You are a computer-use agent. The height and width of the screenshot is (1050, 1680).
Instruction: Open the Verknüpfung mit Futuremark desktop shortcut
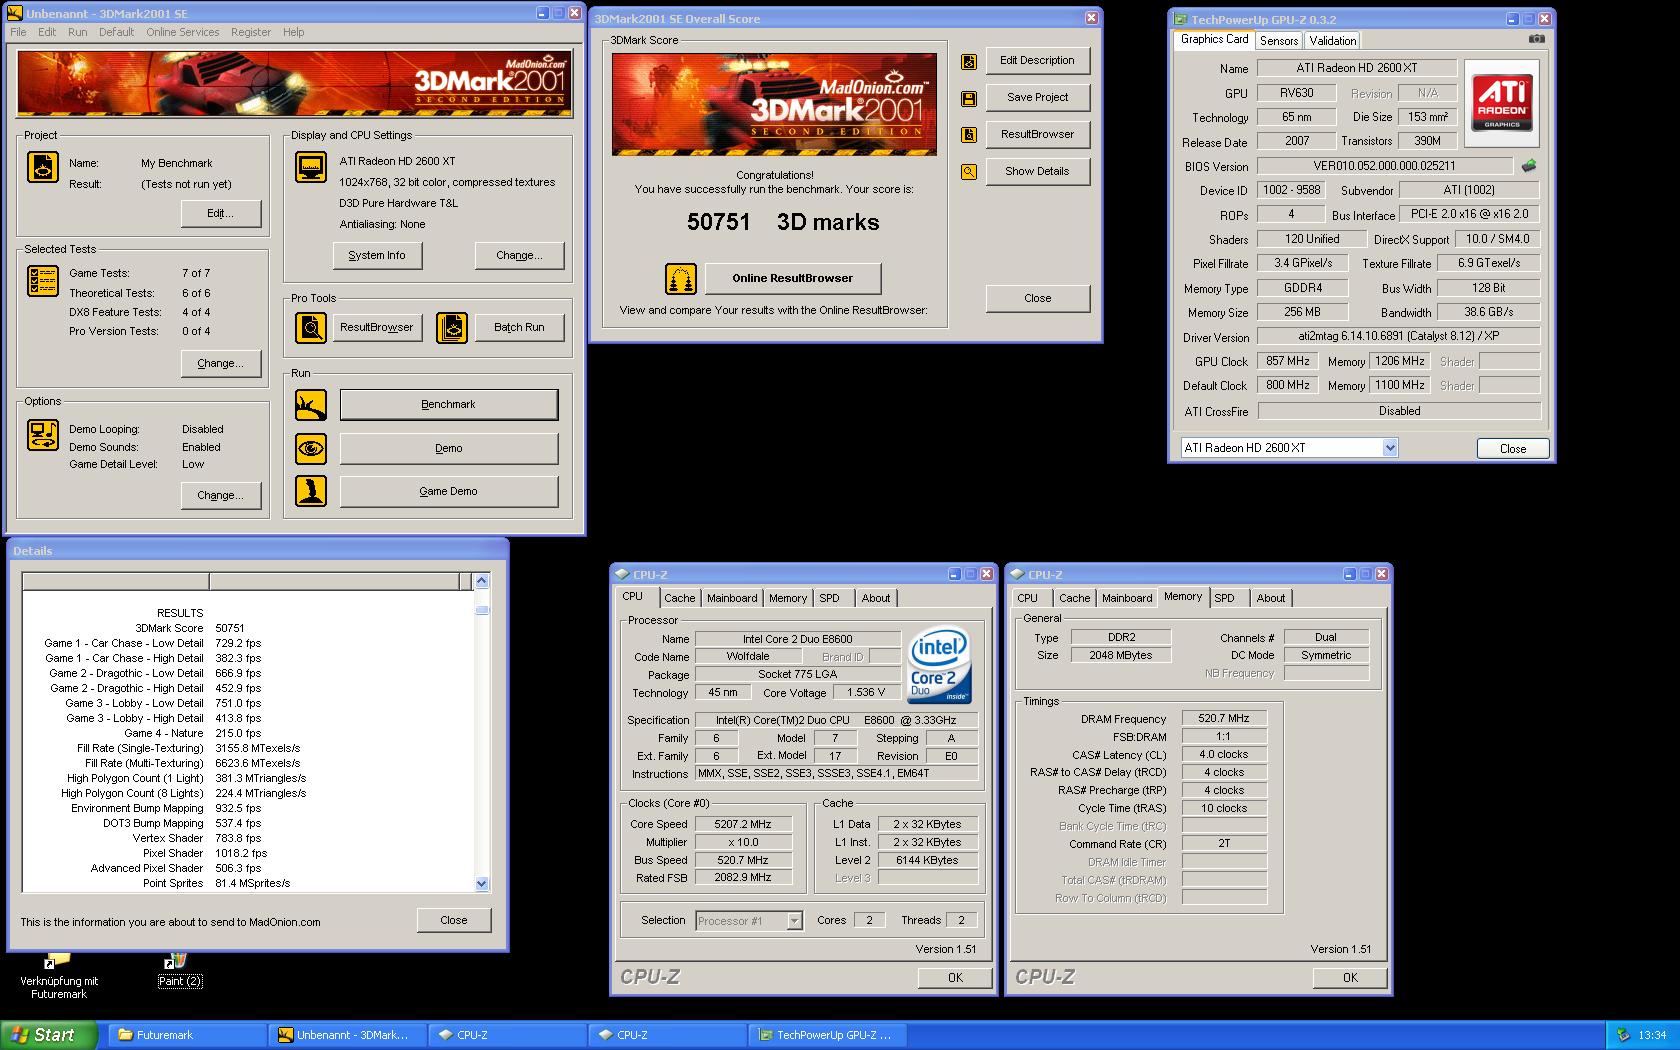[x=59, y=977]
